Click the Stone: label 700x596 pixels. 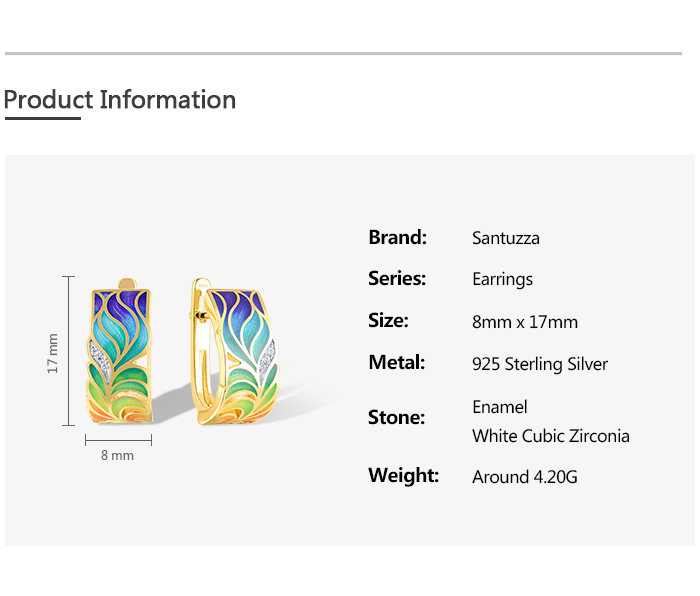[396, 417]
